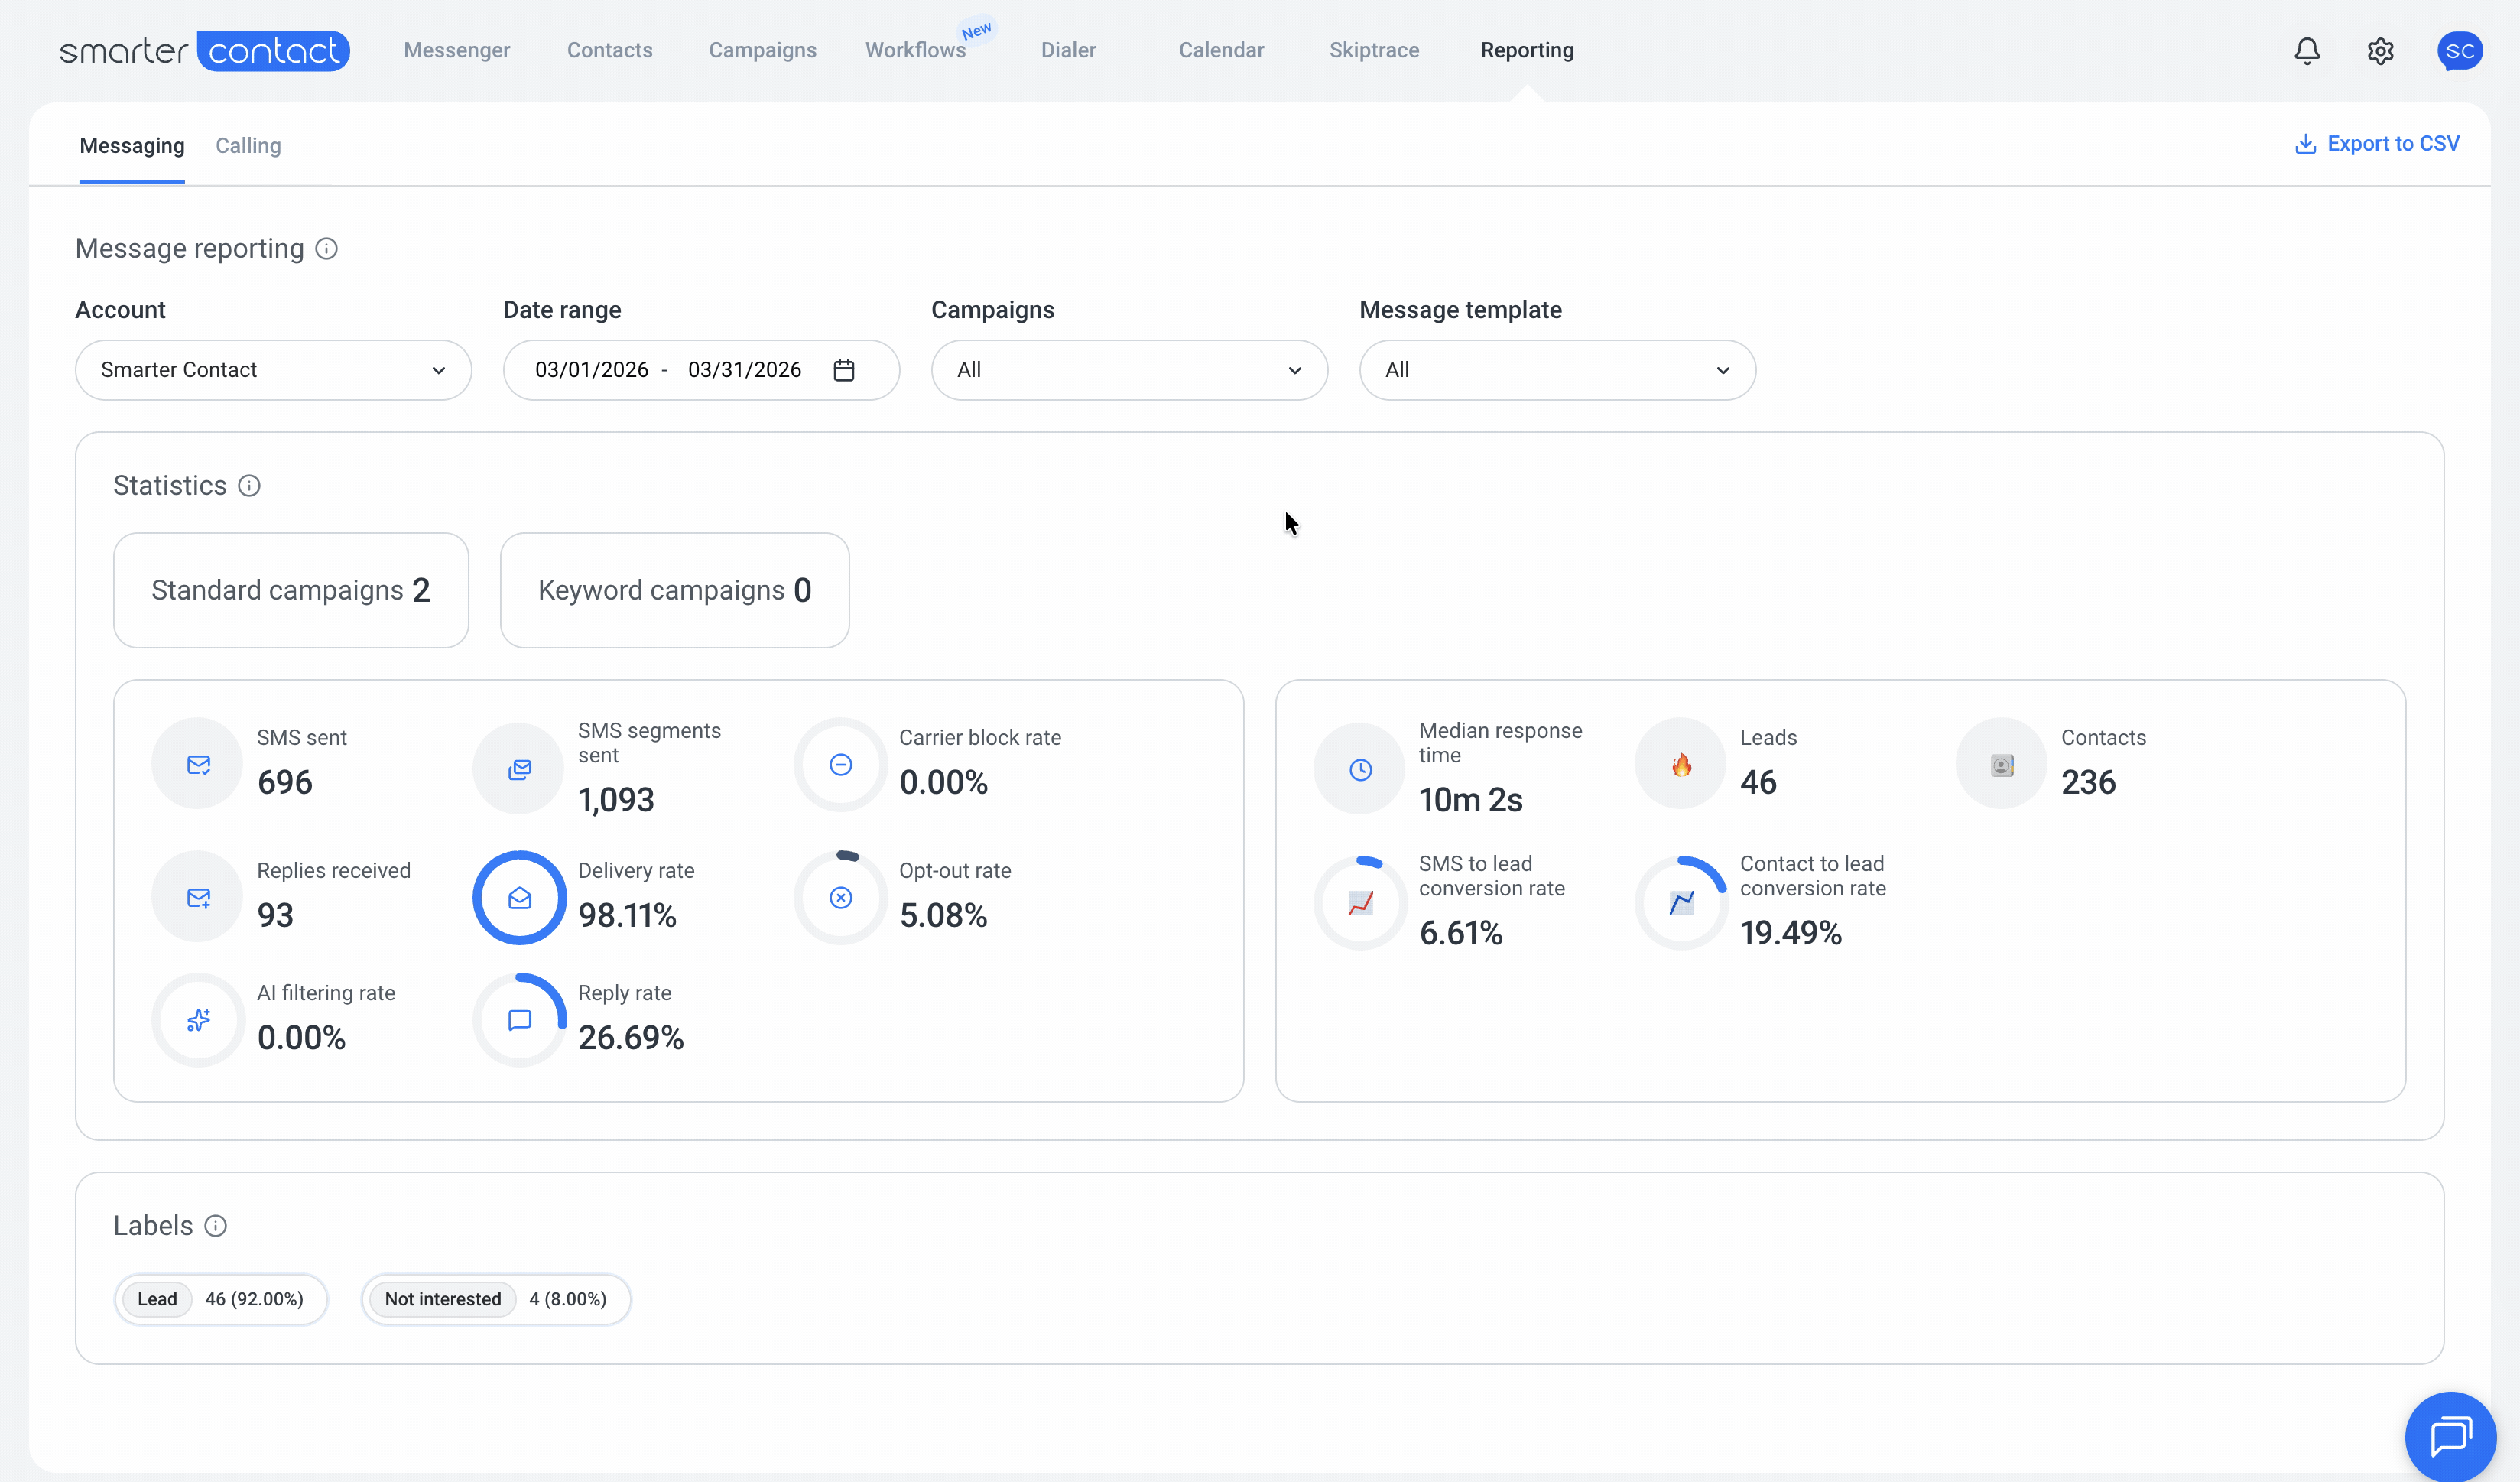Select the Standard campaigns card

pos(291,591)
